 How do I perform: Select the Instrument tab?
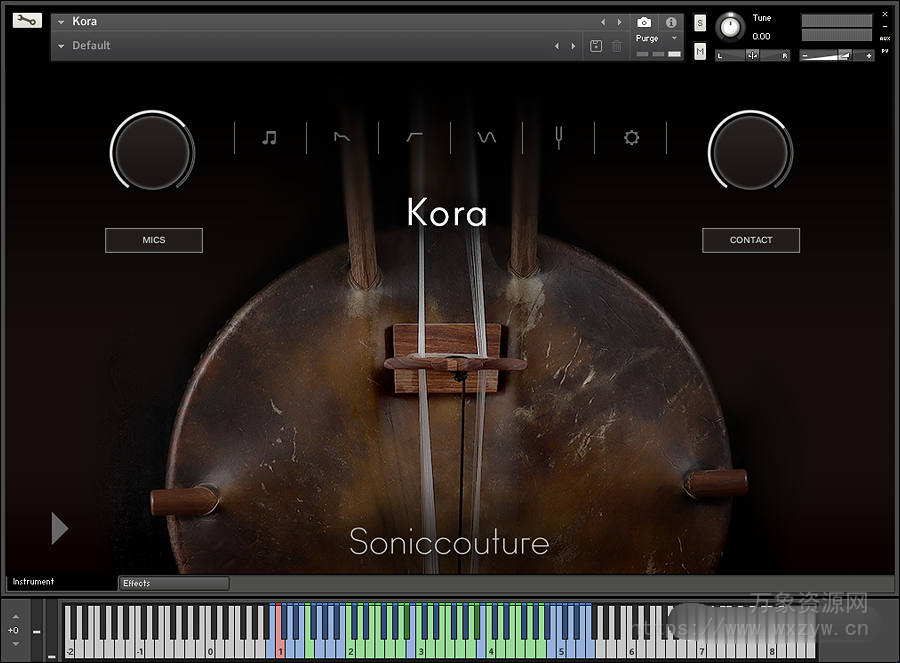pyautogui.click(x=33, y=582)
